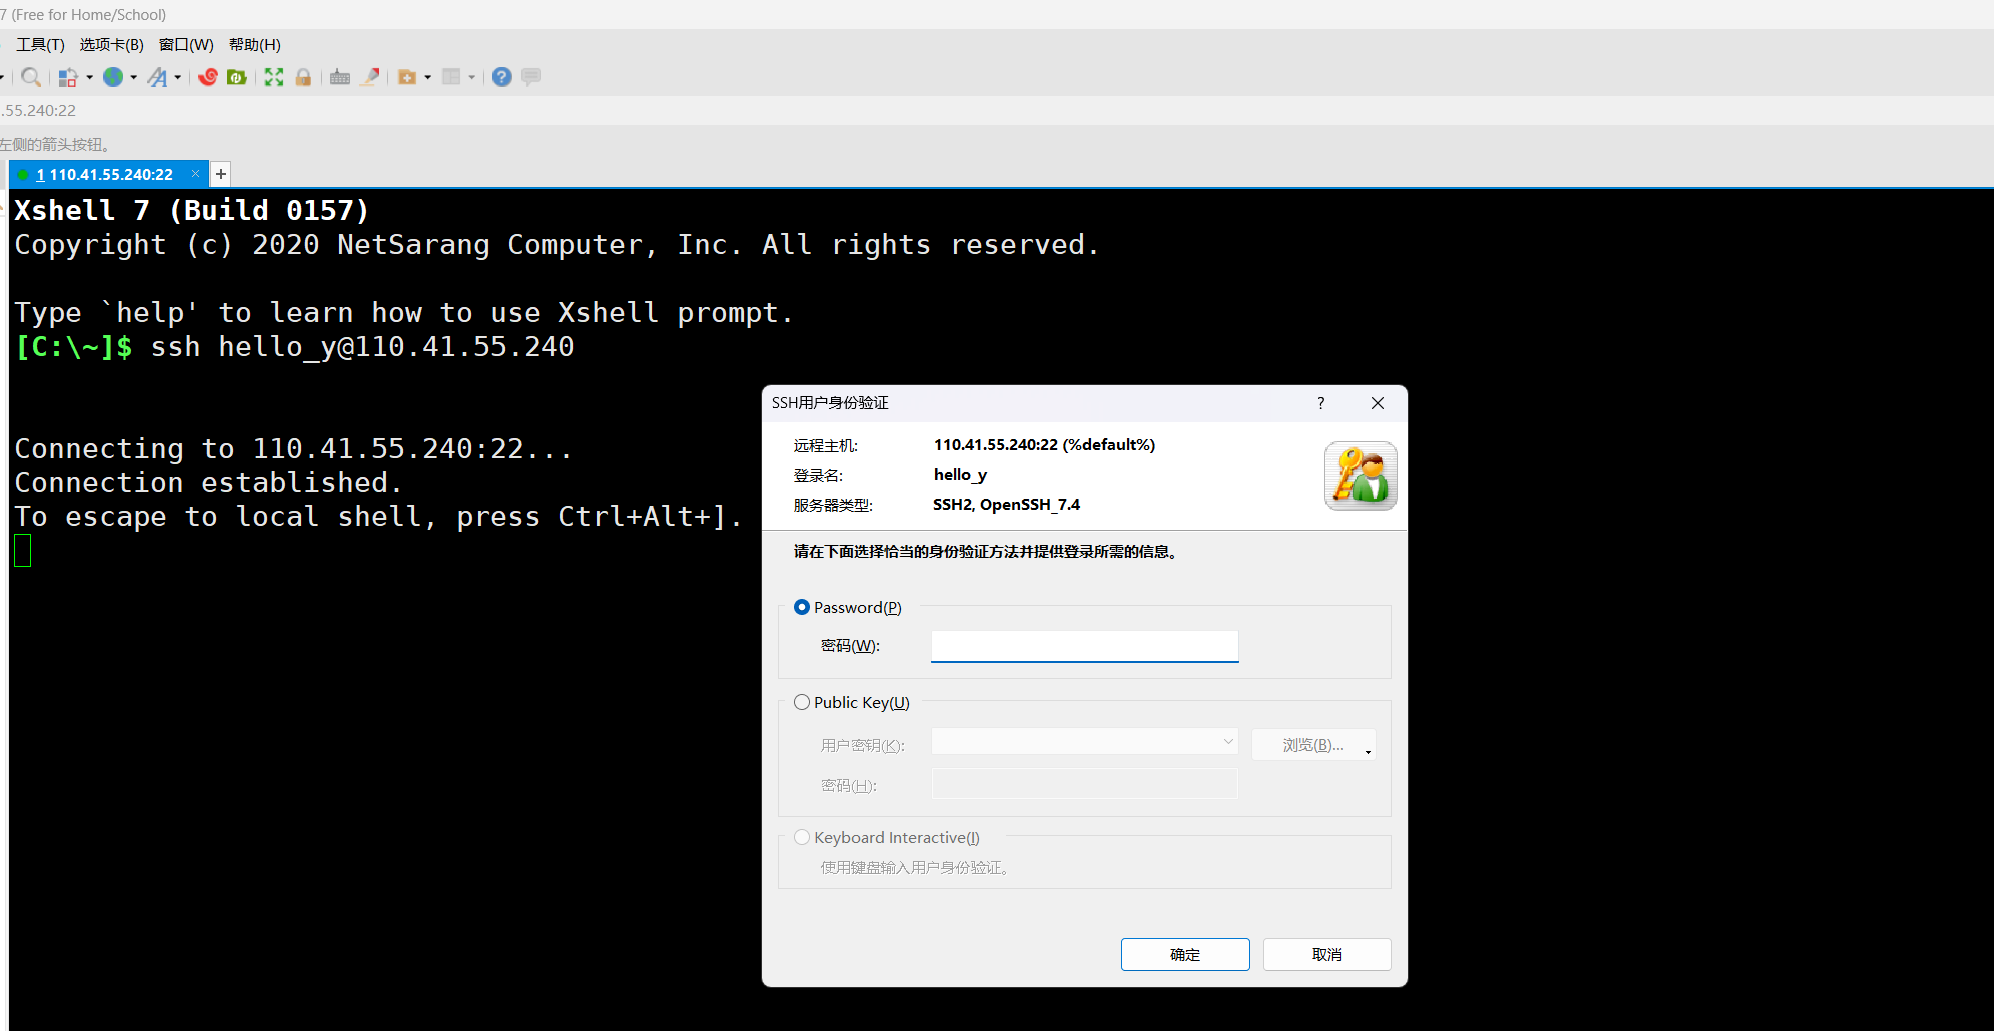Toggle full screen with green arrows icon
The height and width of the screenshot is (1031, 1994).
(274, 77)
